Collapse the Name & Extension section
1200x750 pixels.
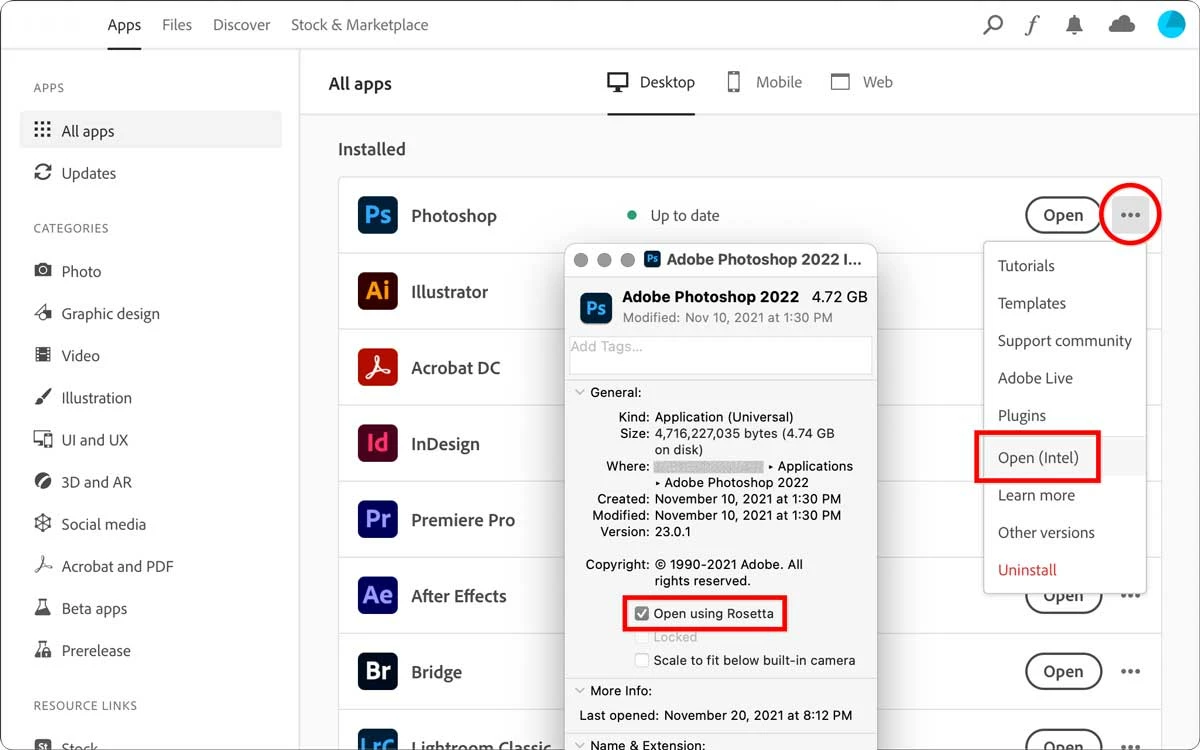580,745
